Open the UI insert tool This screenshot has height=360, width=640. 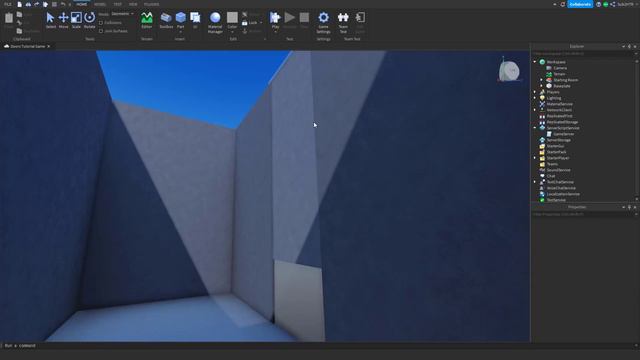[195, 20]
